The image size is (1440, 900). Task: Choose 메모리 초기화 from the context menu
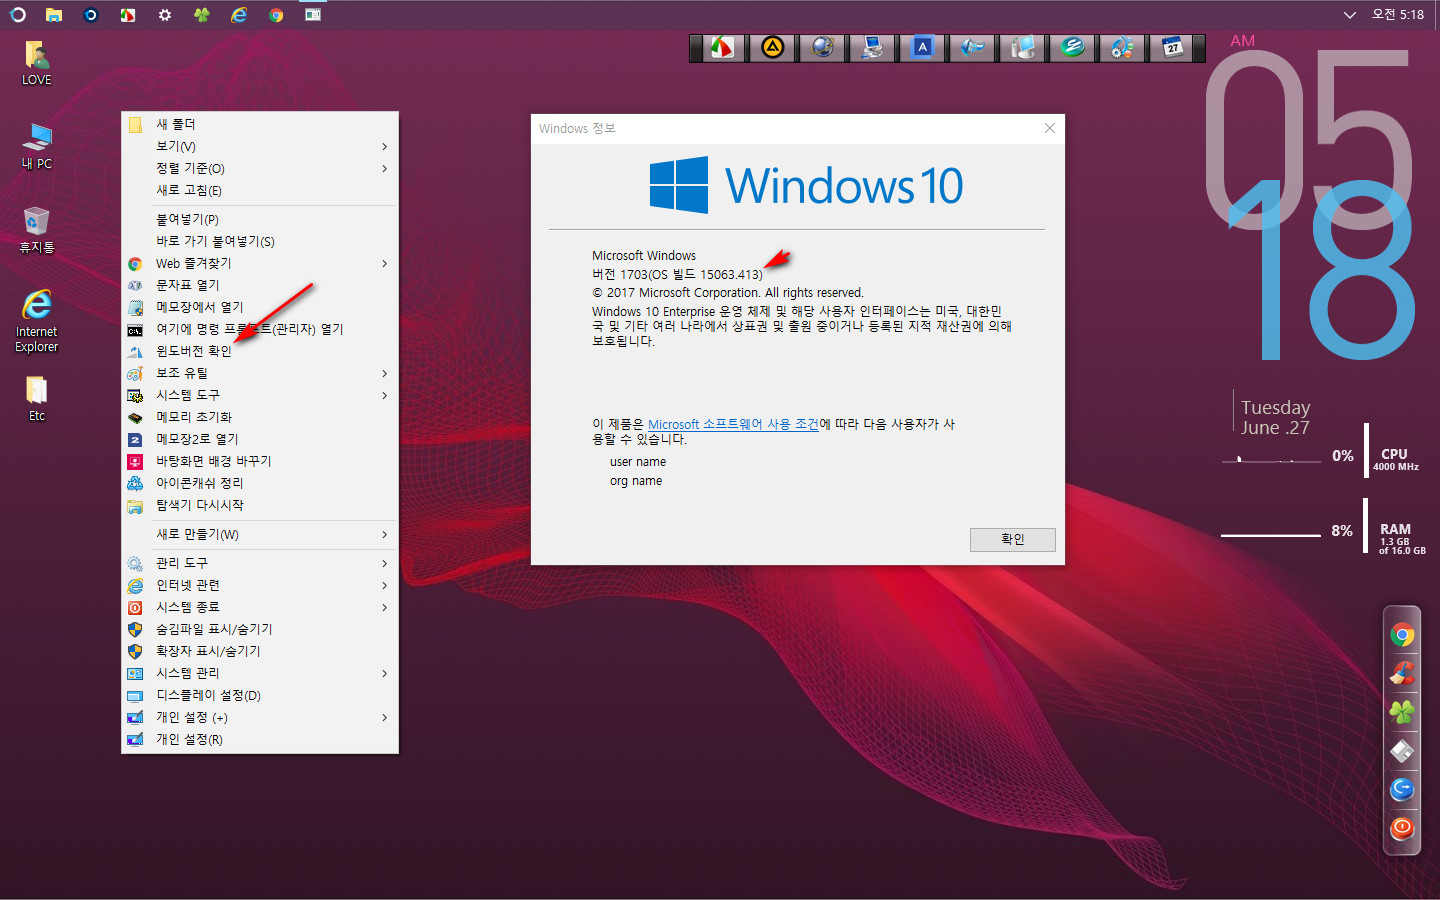pyautogui.click(x=260, y=417)
